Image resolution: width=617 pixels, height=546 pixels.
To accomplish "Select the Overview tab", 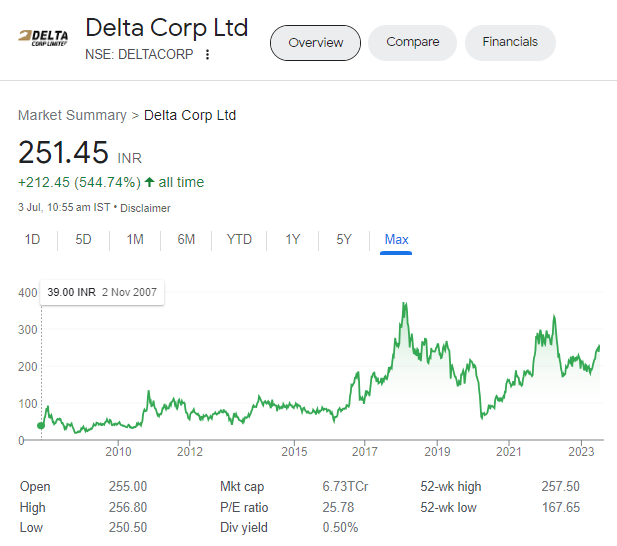I will (x=315, y=43).
